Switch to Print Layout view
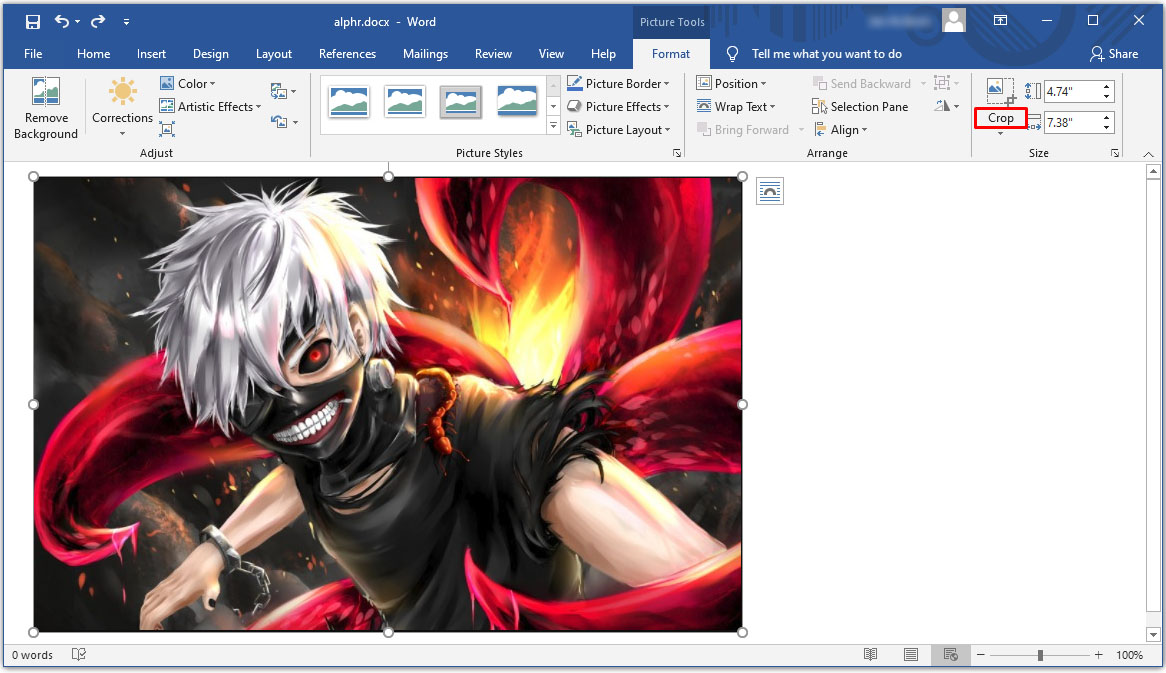Viewport: 1166px width, 673px height. (910, 654)
